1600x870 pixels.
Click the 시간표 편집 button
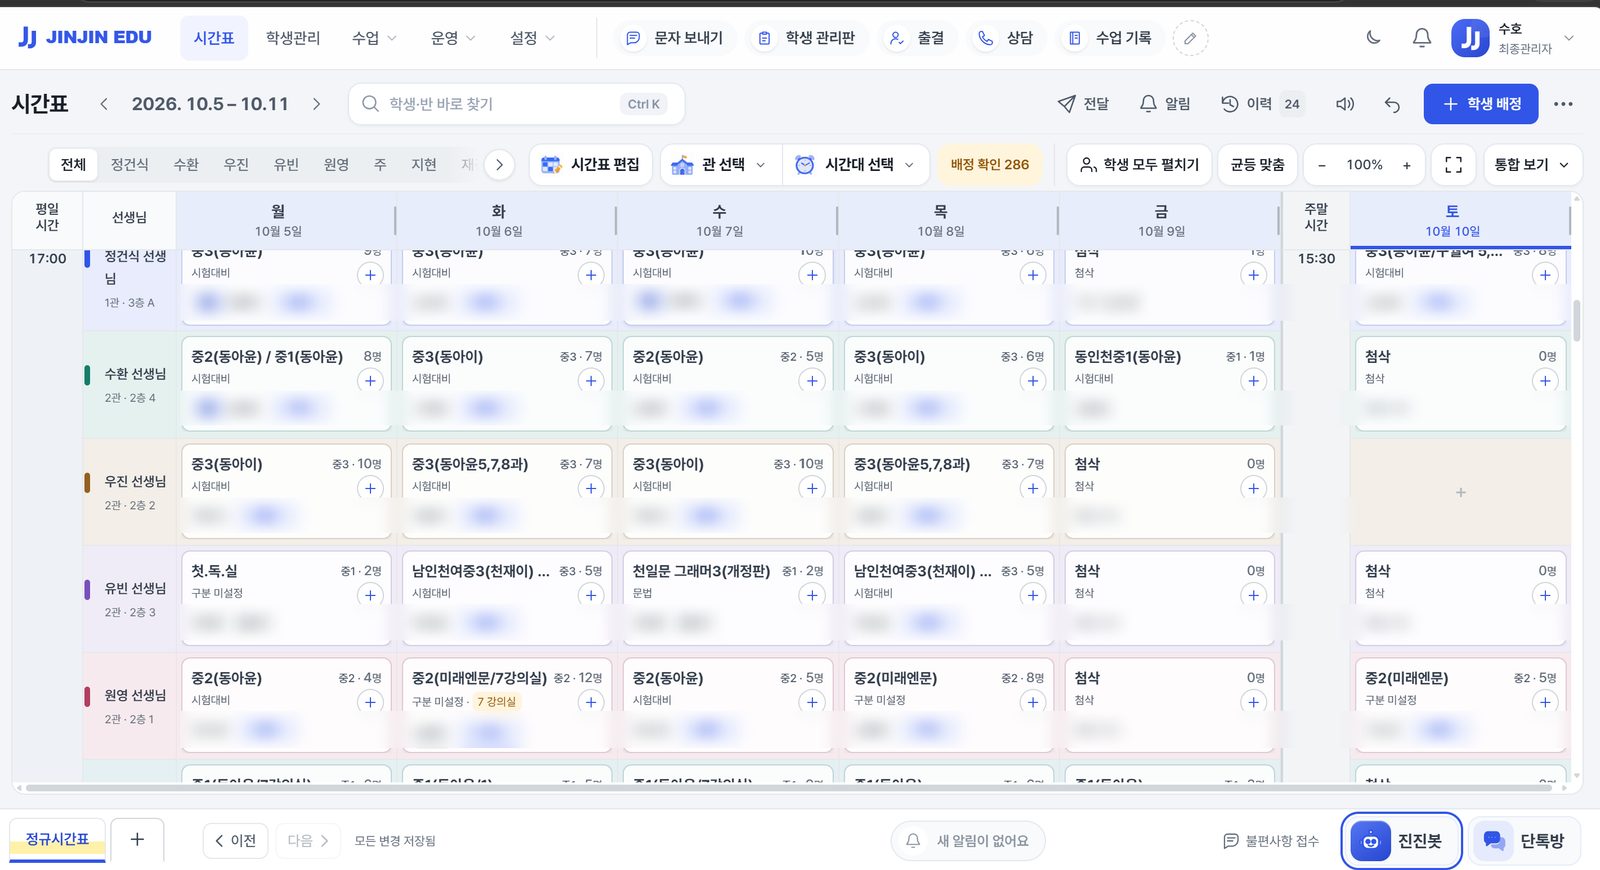[x=591, y=165]
